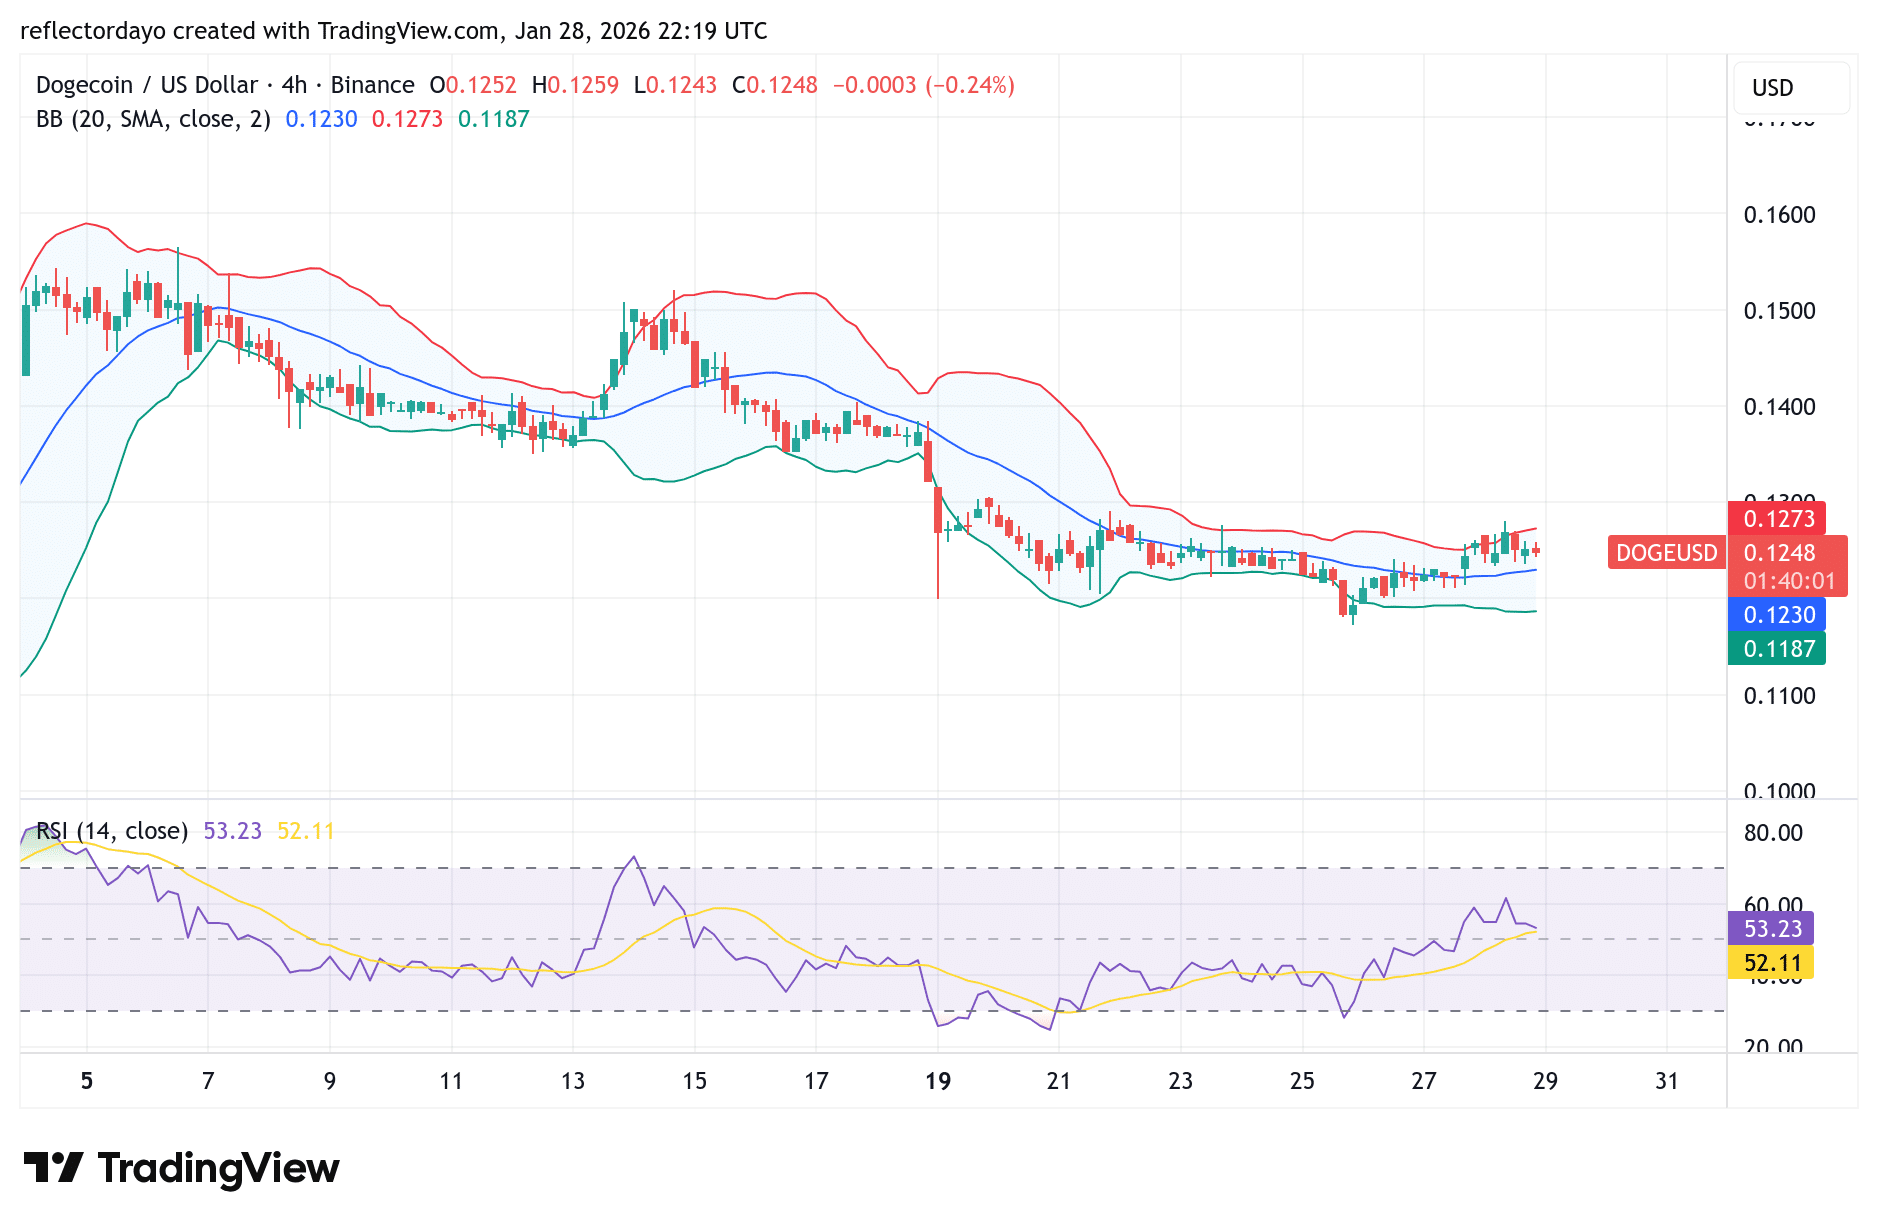
Task: Toggle visibility of the RSI indicator
Action: (x=111, y=830)
